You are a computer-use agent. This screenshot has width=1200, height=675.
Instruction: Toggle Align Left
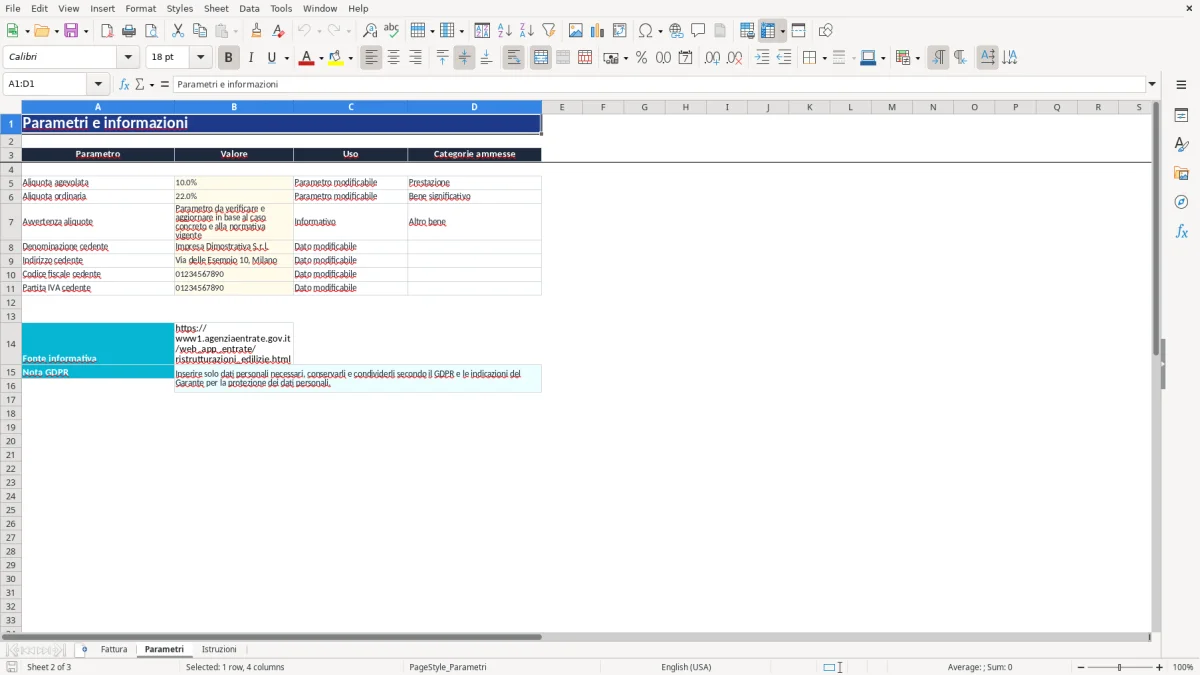(x=371, y=58)
